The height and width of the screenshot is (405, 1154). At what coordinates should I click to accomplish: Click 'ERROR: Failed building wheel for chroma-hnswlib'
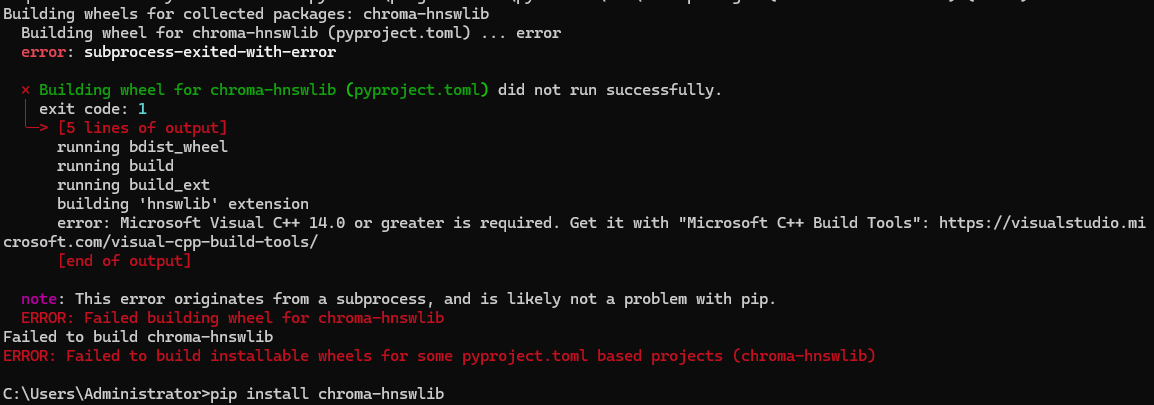pos(233,318)
